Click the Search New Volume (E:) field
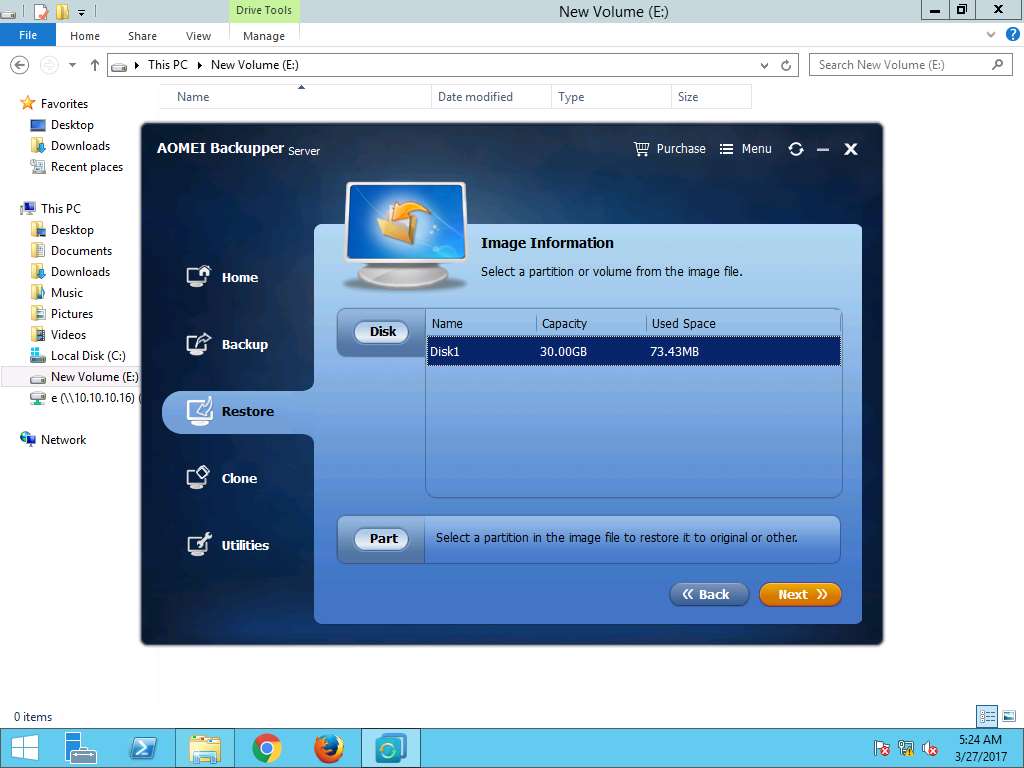Screen dimensions: 1024x768 point(910,65)
